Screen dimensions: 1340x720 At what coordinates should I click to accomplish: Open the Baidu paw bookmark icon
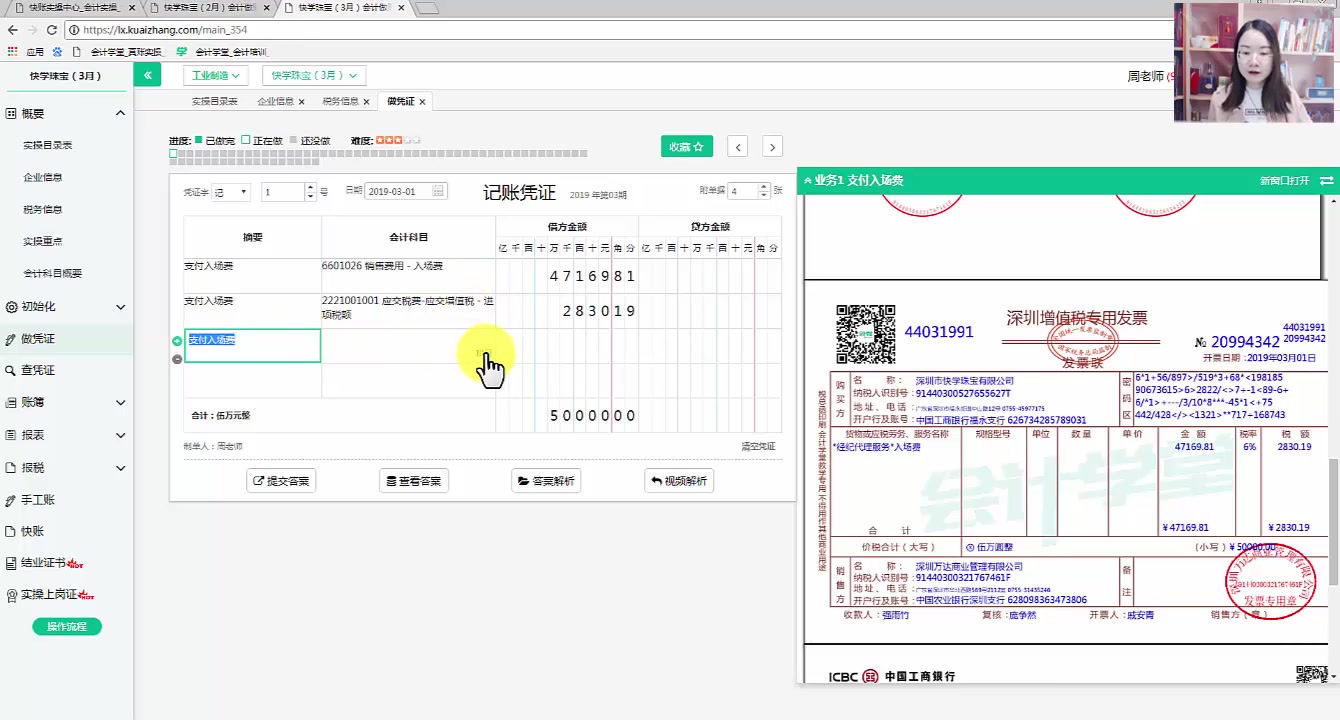(x=58, y=51)
